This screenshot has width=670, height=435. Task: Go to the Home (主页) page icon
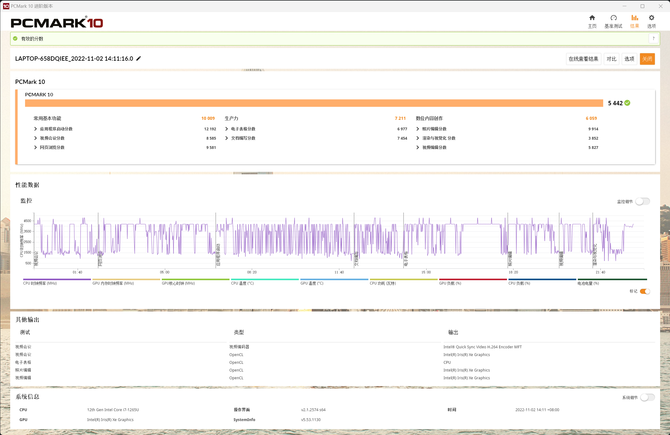tap(592, 18)
